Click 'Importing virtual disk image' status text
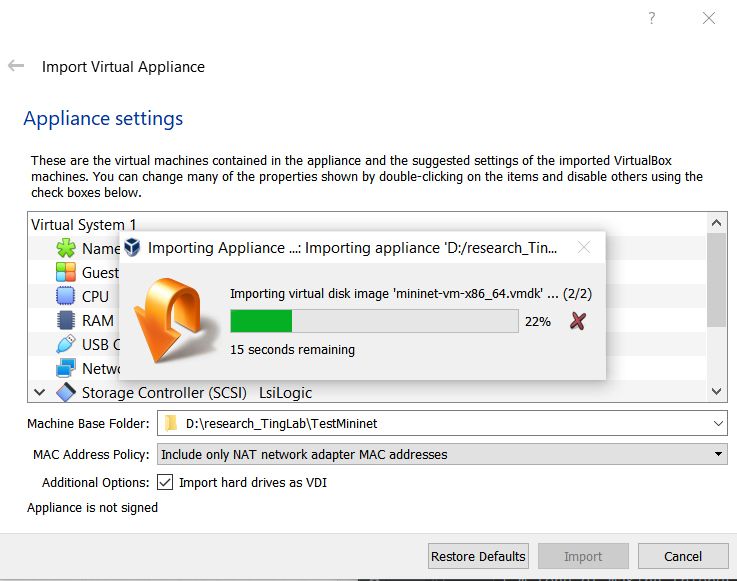The height and width of the screenshot is (581, 737). (x=410, y=293)
